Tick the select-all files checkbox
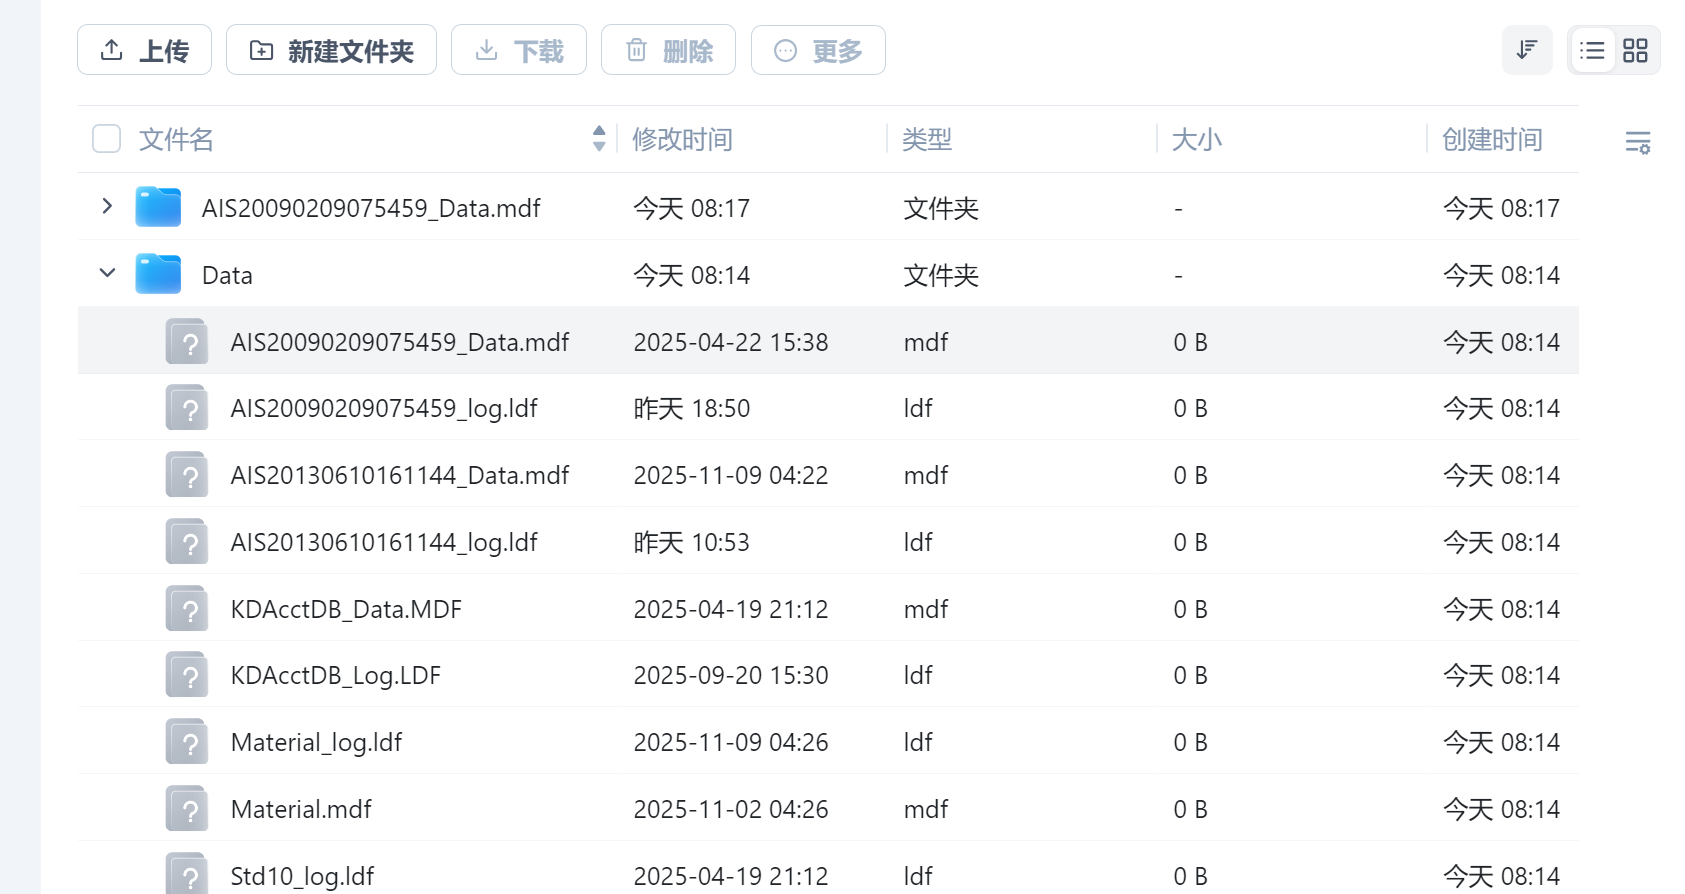The image size is (1685, 894). (x=107, y=139)
